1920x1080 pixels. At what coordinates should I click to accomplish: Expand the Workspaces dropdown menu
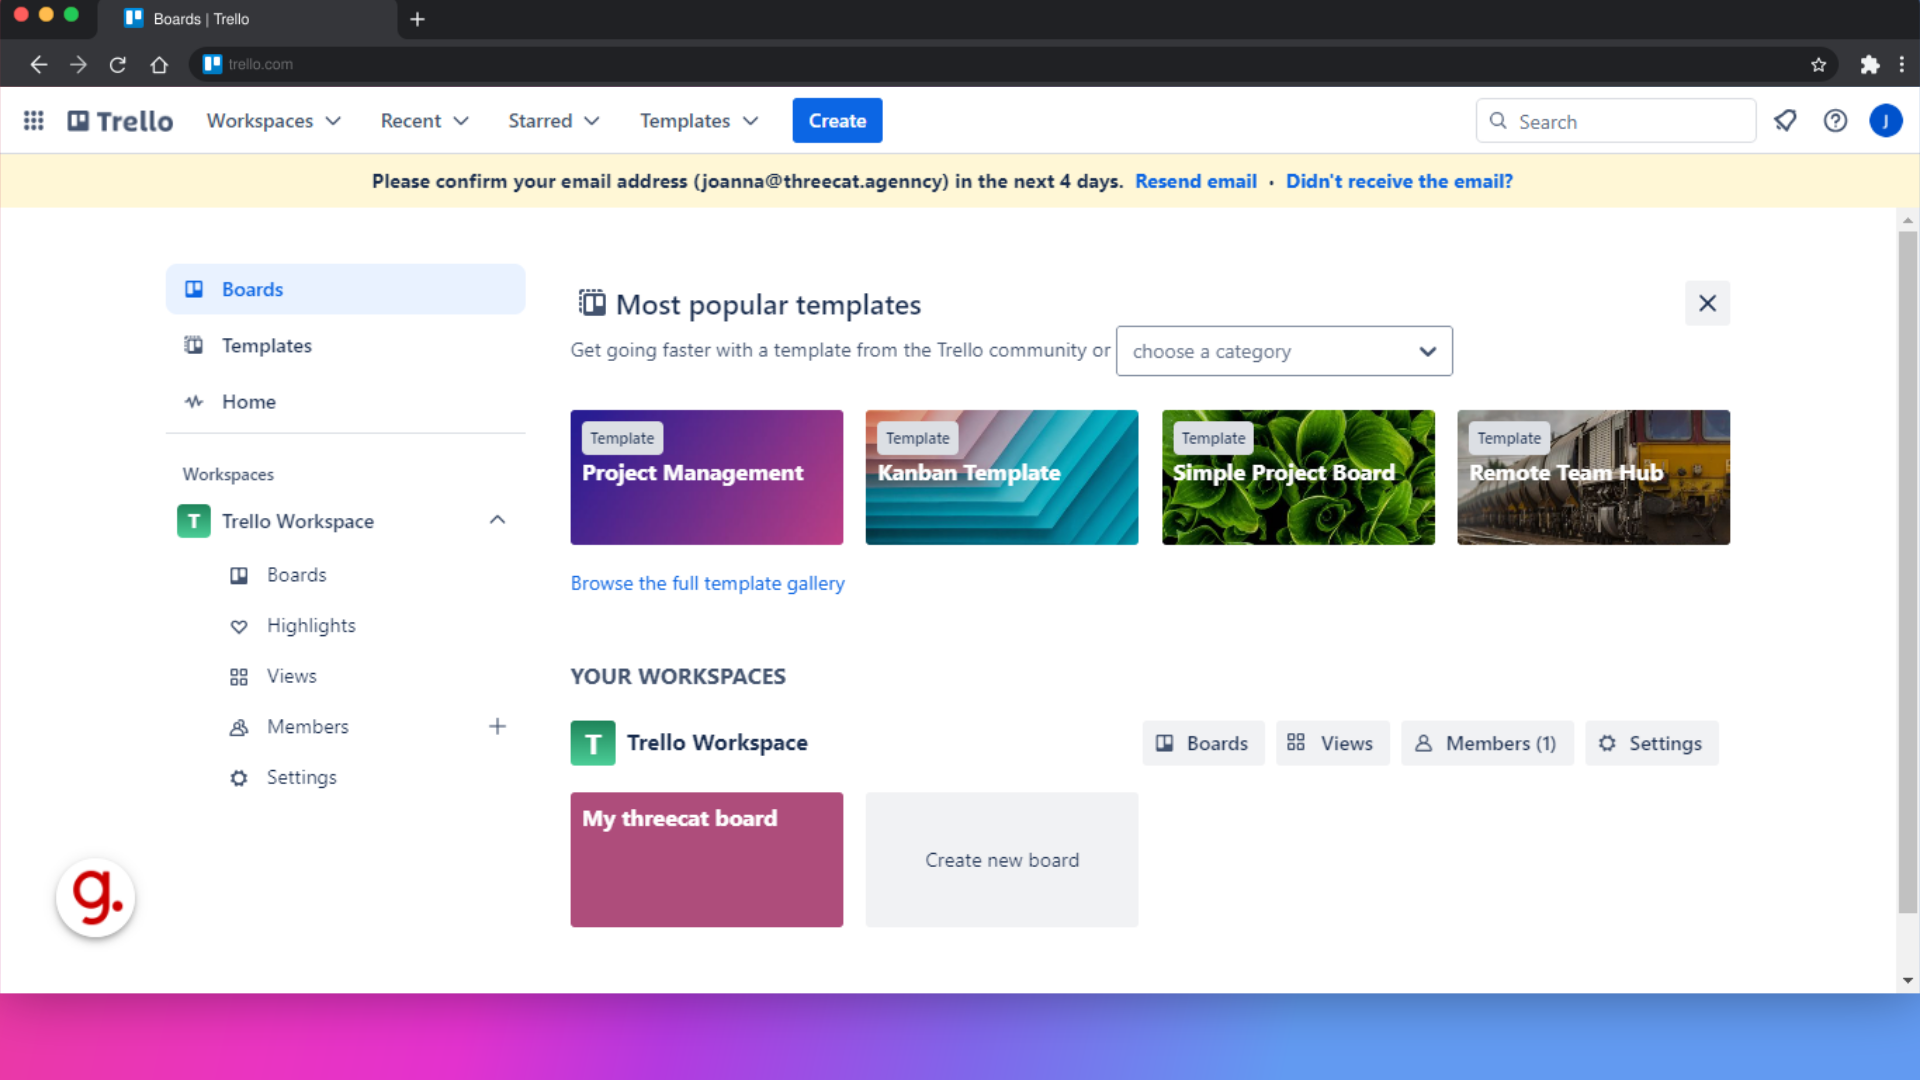(x=273, y=121)
